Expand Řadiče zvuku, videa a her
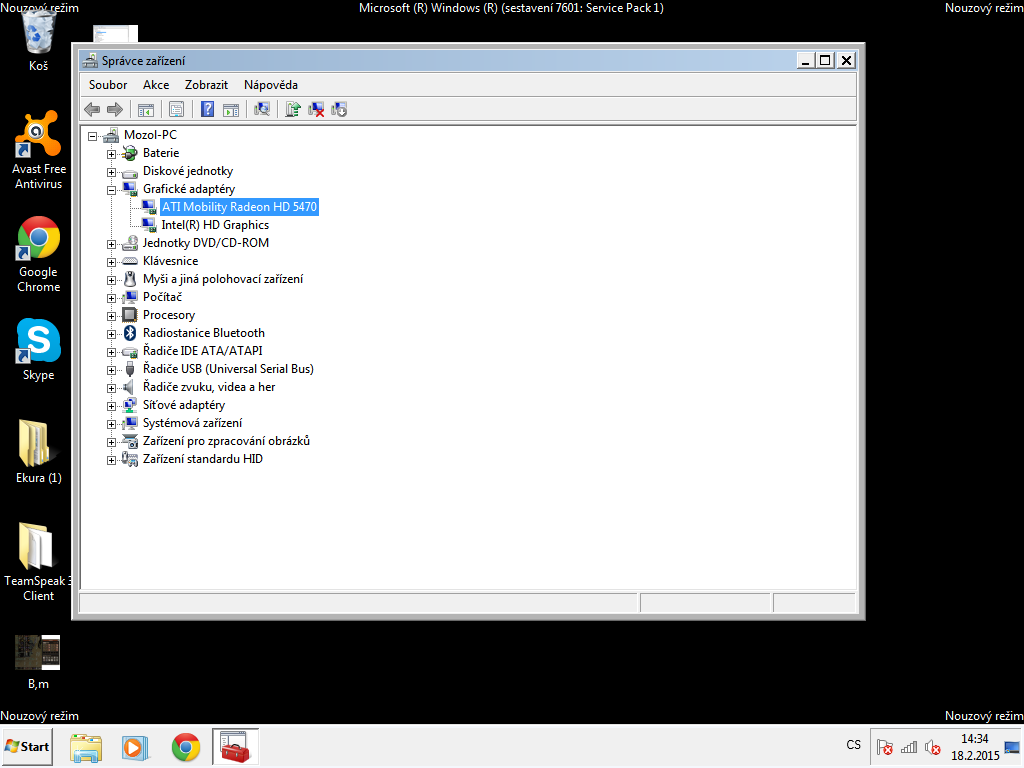Image resolution: width=1024 pixels, height=768 pixels. (112, 389)
